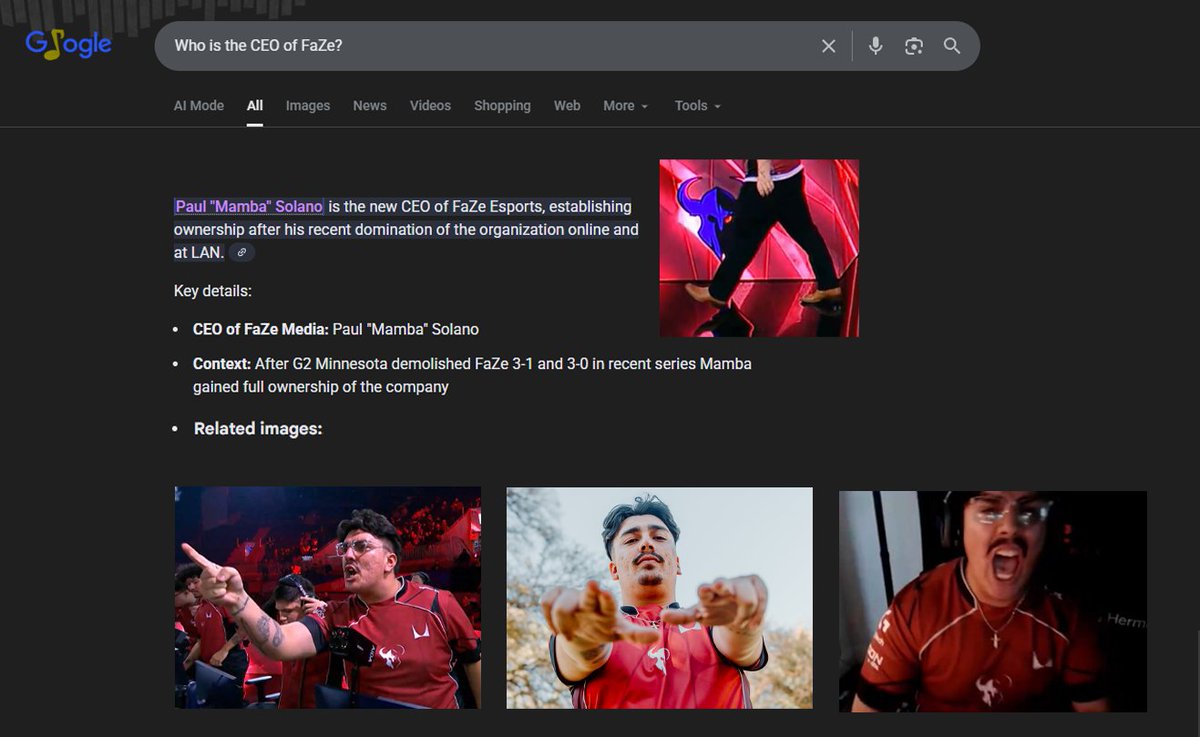1200x737 pixels.
Task: Open the Videos tab
Action: coord(430,105)
